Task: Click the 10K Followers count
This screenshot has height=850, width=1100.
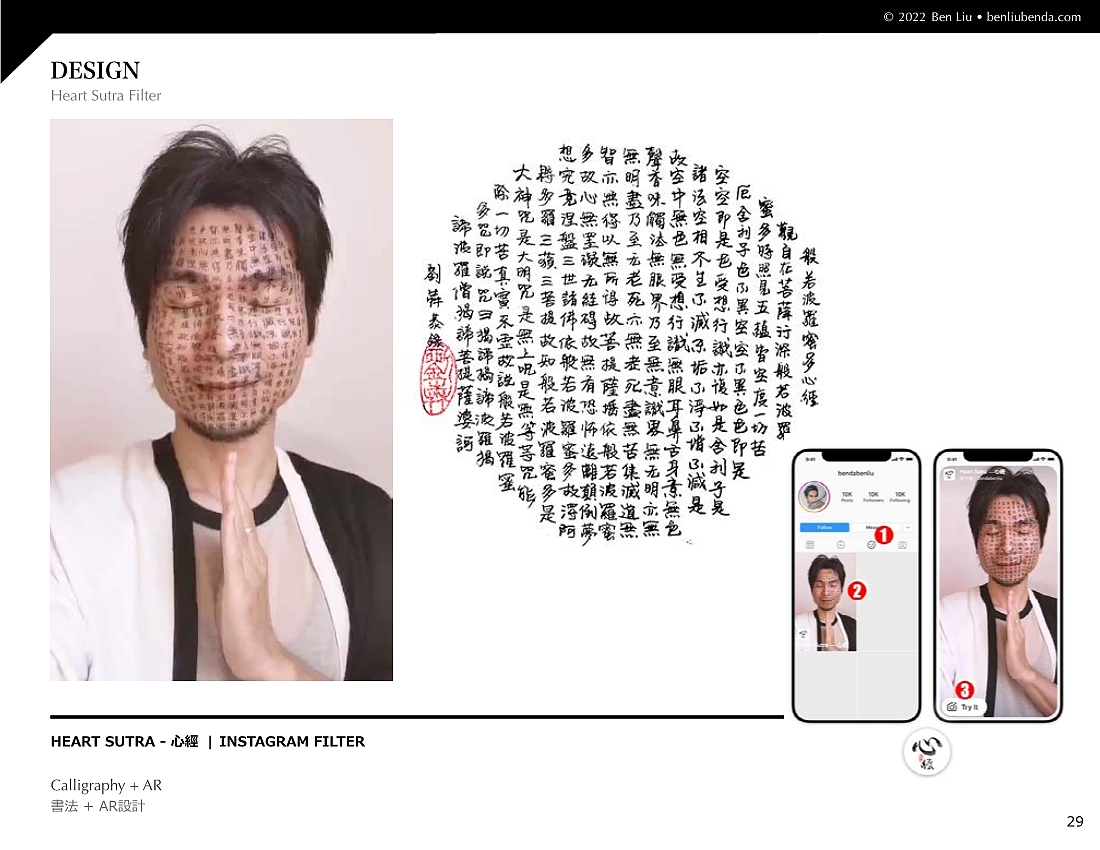Action: click(x=872, y=494)
